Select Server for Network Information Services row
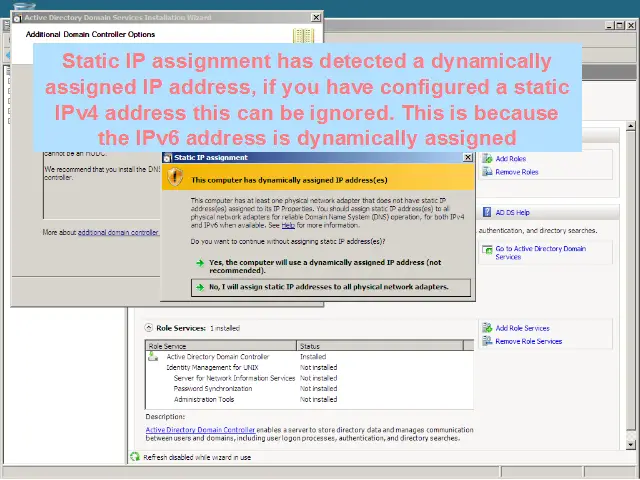This screenshot has width=640, height=480. (x=309, y=378)
